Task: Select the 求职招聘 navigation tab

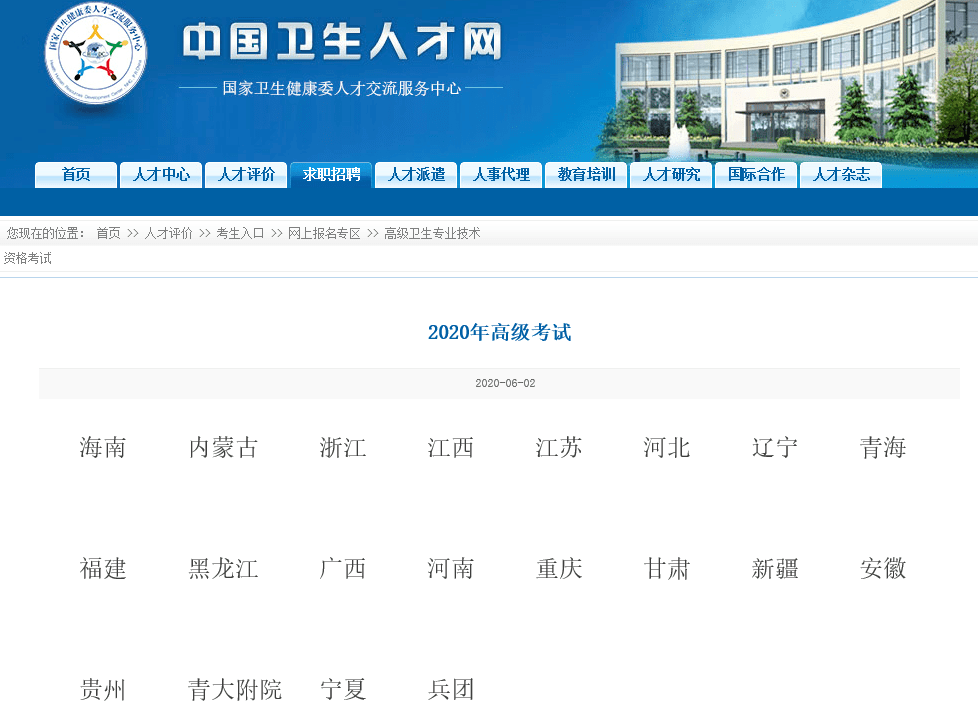Action: (331, 175)
